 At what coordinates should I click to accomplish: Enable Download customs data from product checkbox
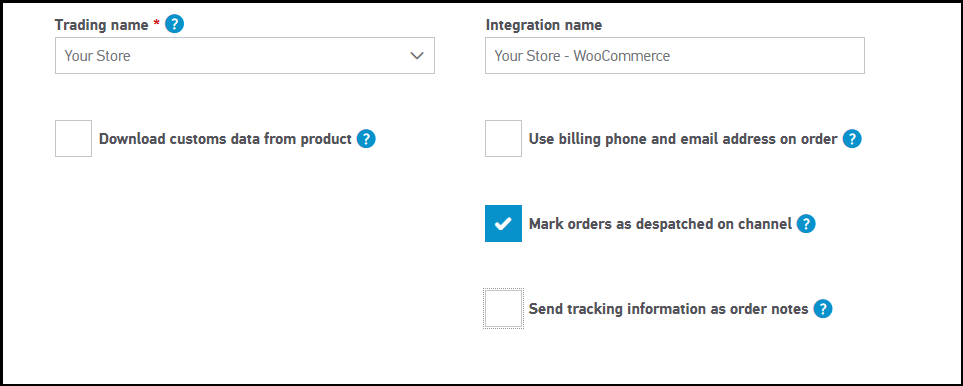point(74,139)
